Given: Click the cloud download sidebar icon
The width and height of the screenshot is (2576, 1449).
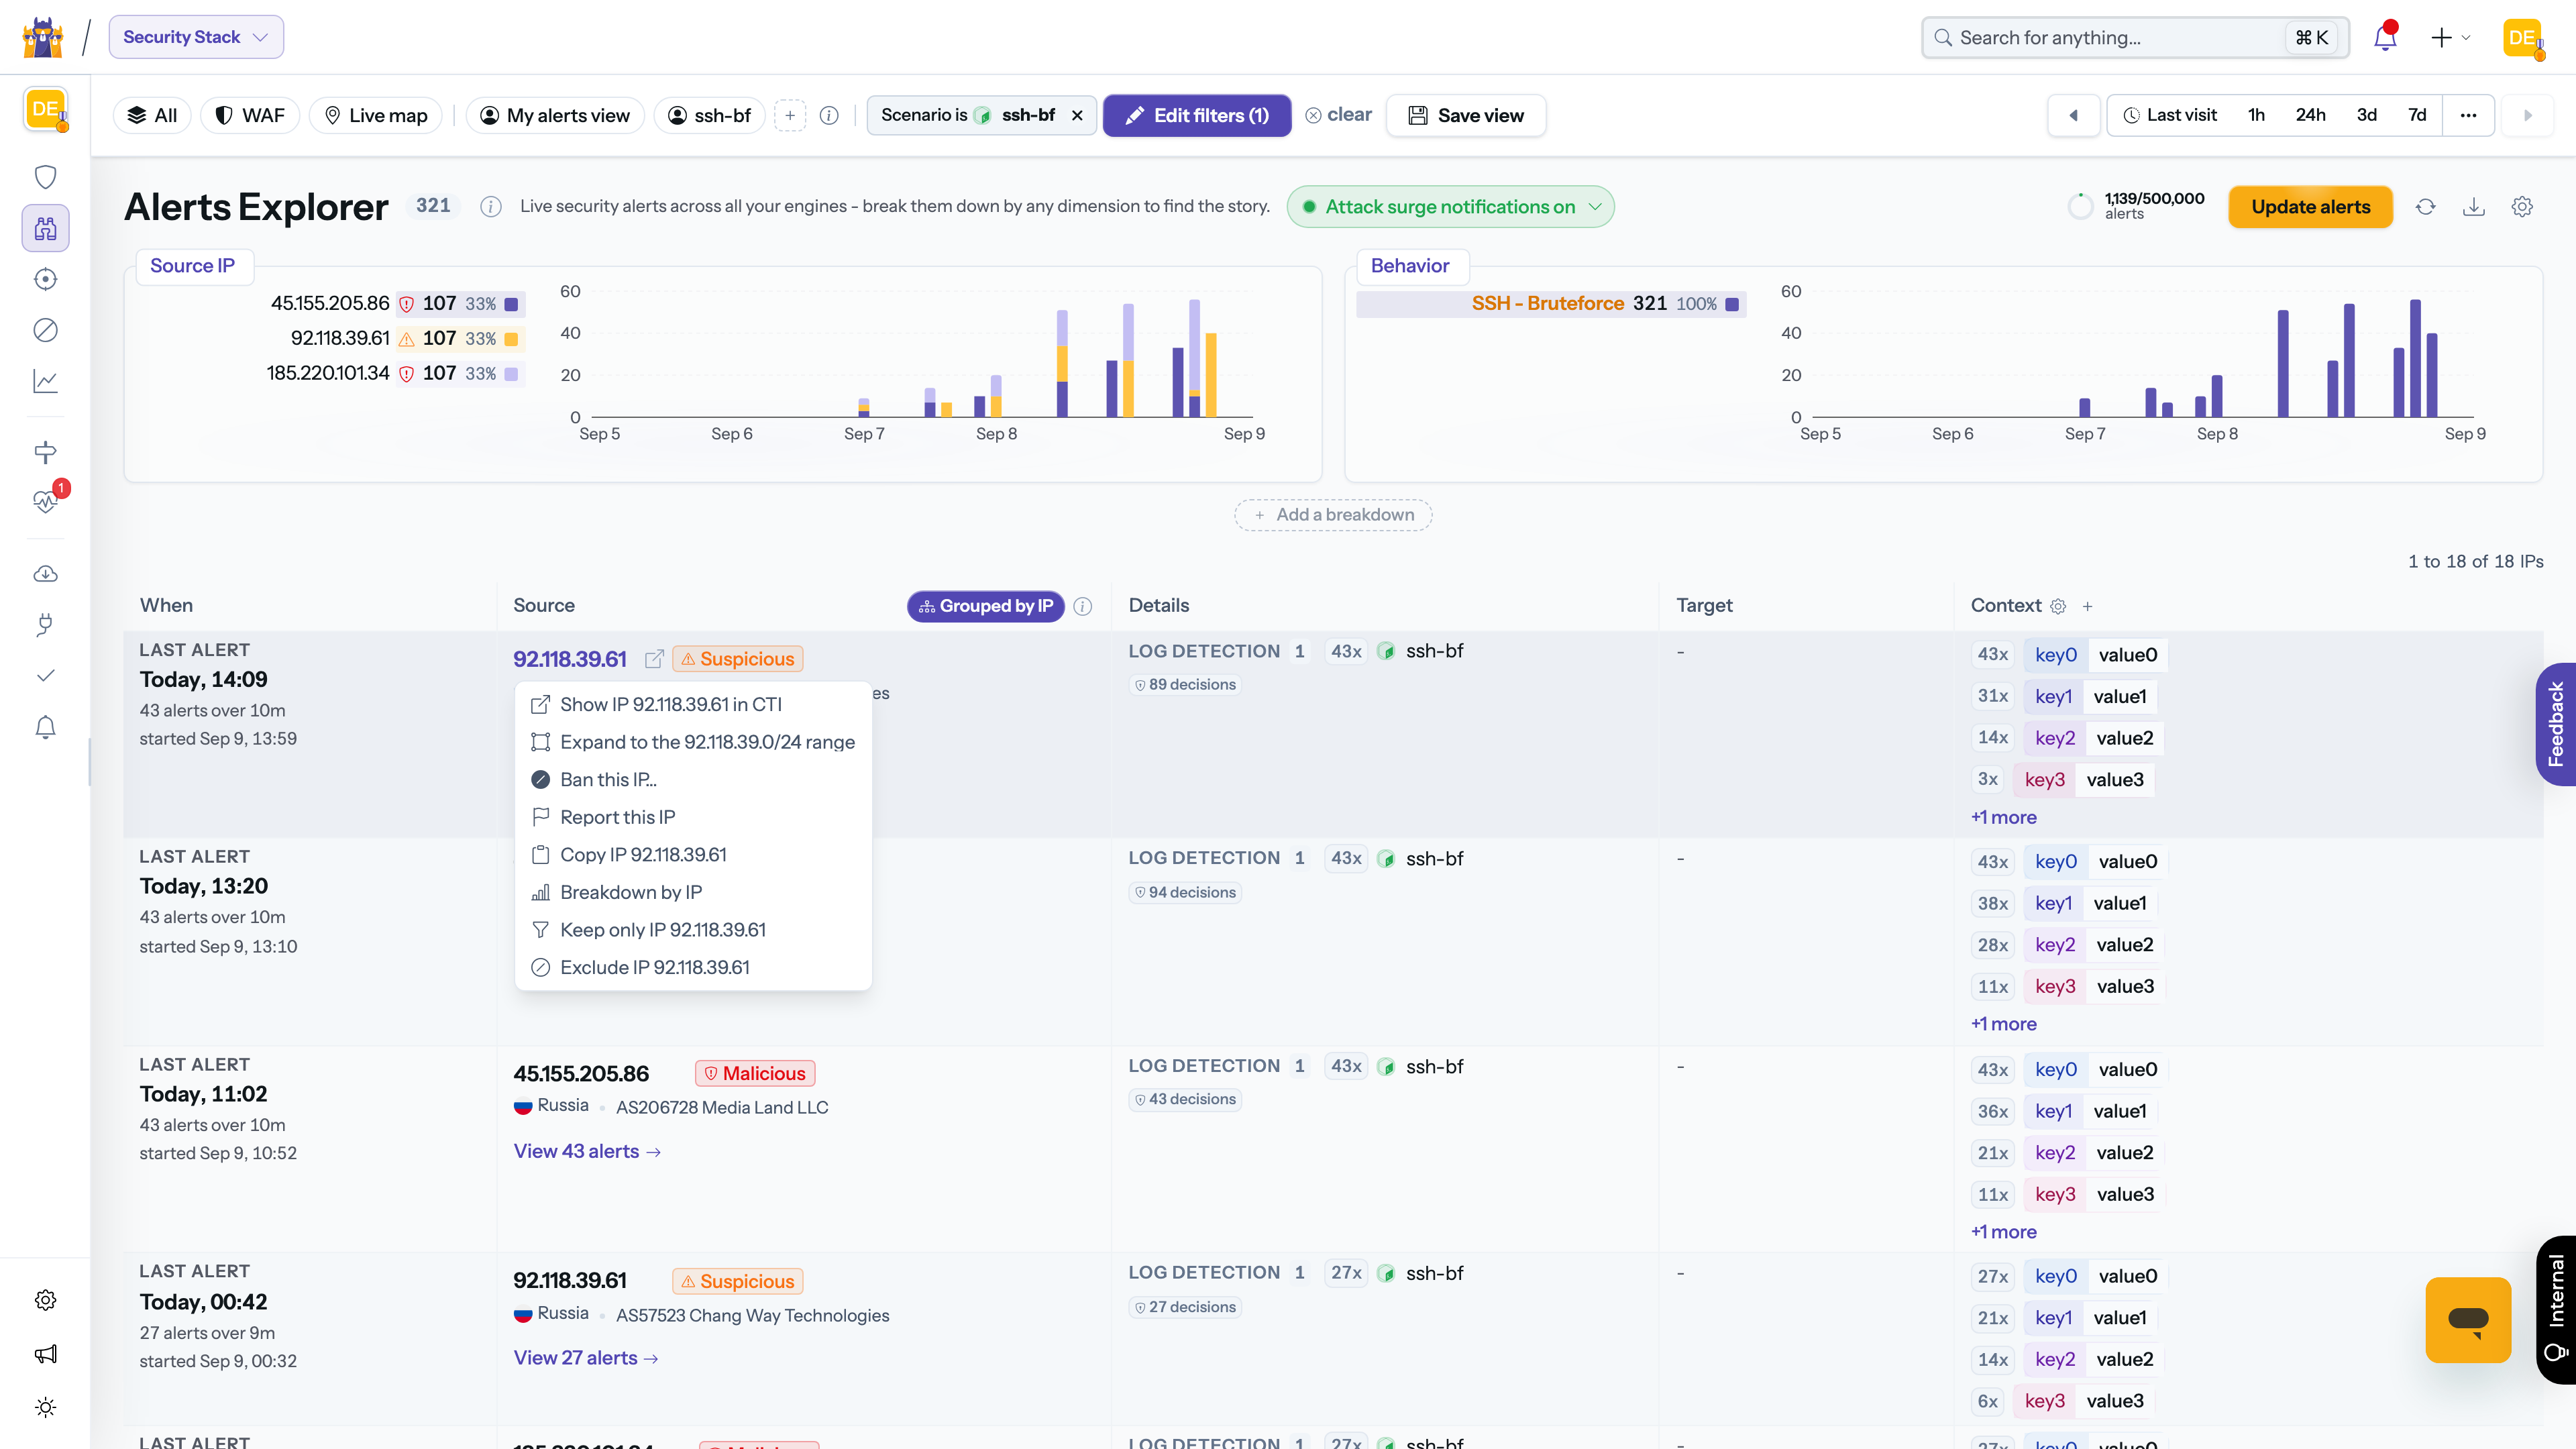Looking at the screenshot, I should (x=45, y=574).
